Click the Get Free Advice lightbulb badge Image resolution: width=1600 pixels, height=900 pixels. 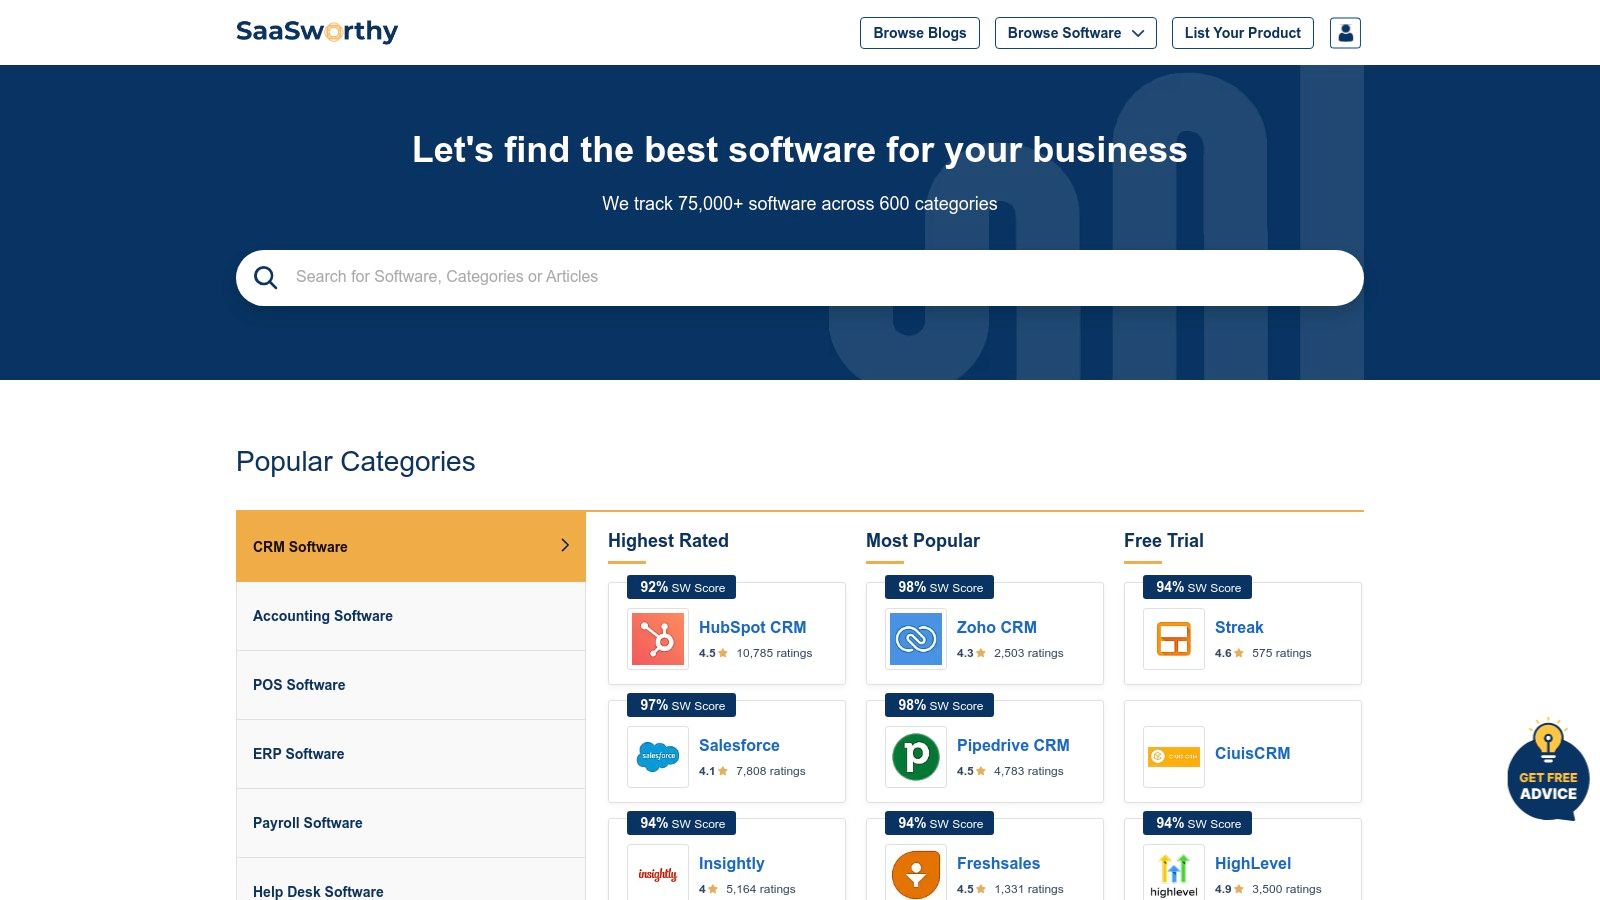1547,770
